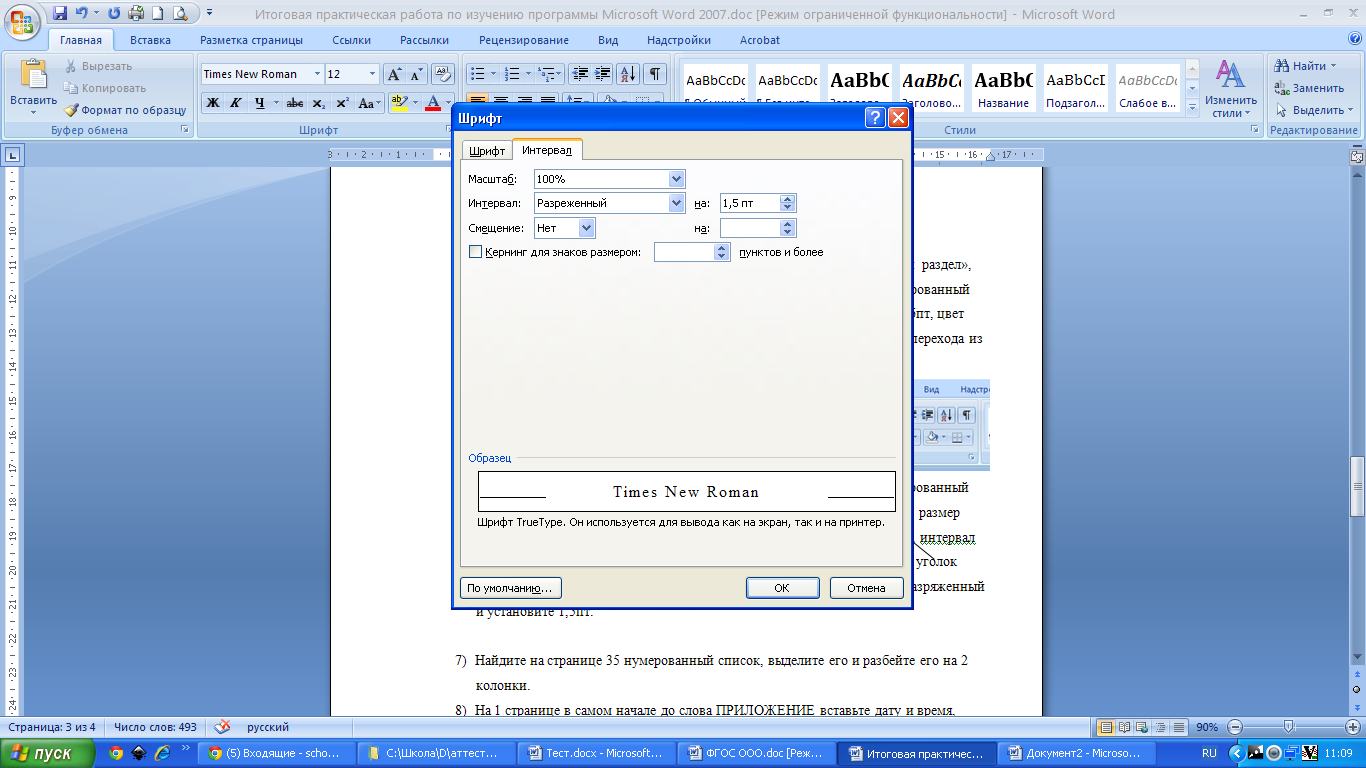1366x768 pixels.
Task: Open the Ссылки ribbon tab
Action: tap(352, 40)
